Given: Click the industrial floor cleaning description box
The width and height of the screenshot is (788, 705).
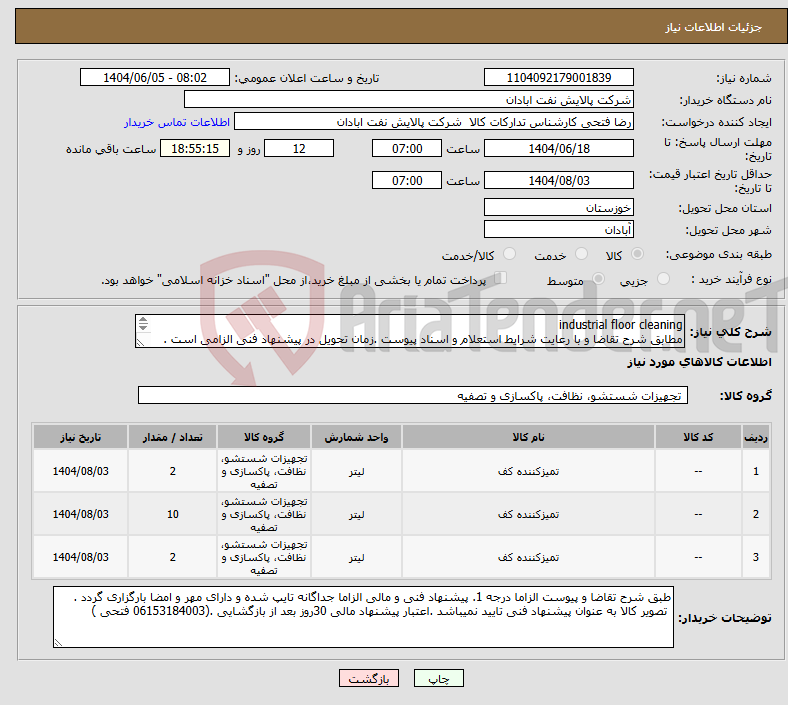Looking at the screenshot, I should tap(410, 331).
